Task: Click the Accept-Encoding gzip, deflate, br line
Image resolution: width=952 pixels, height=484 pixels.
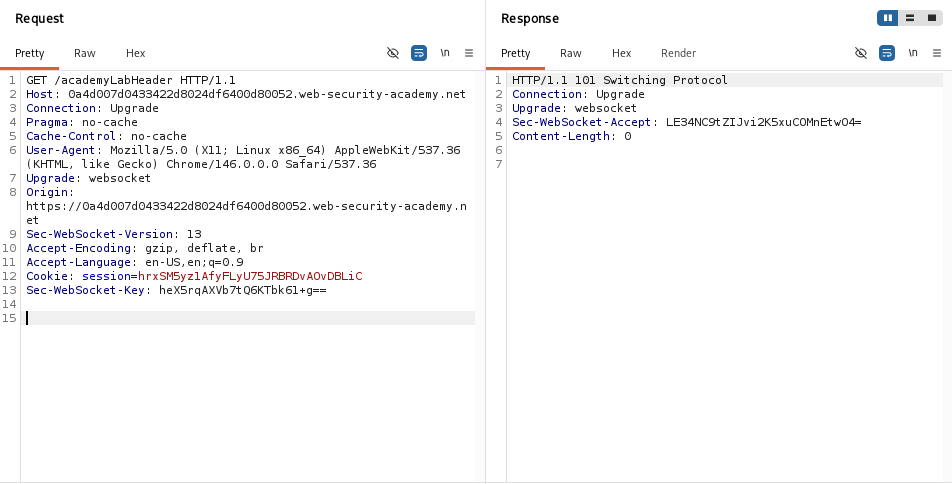Action: pyautogui.click(x=144, y=248)
